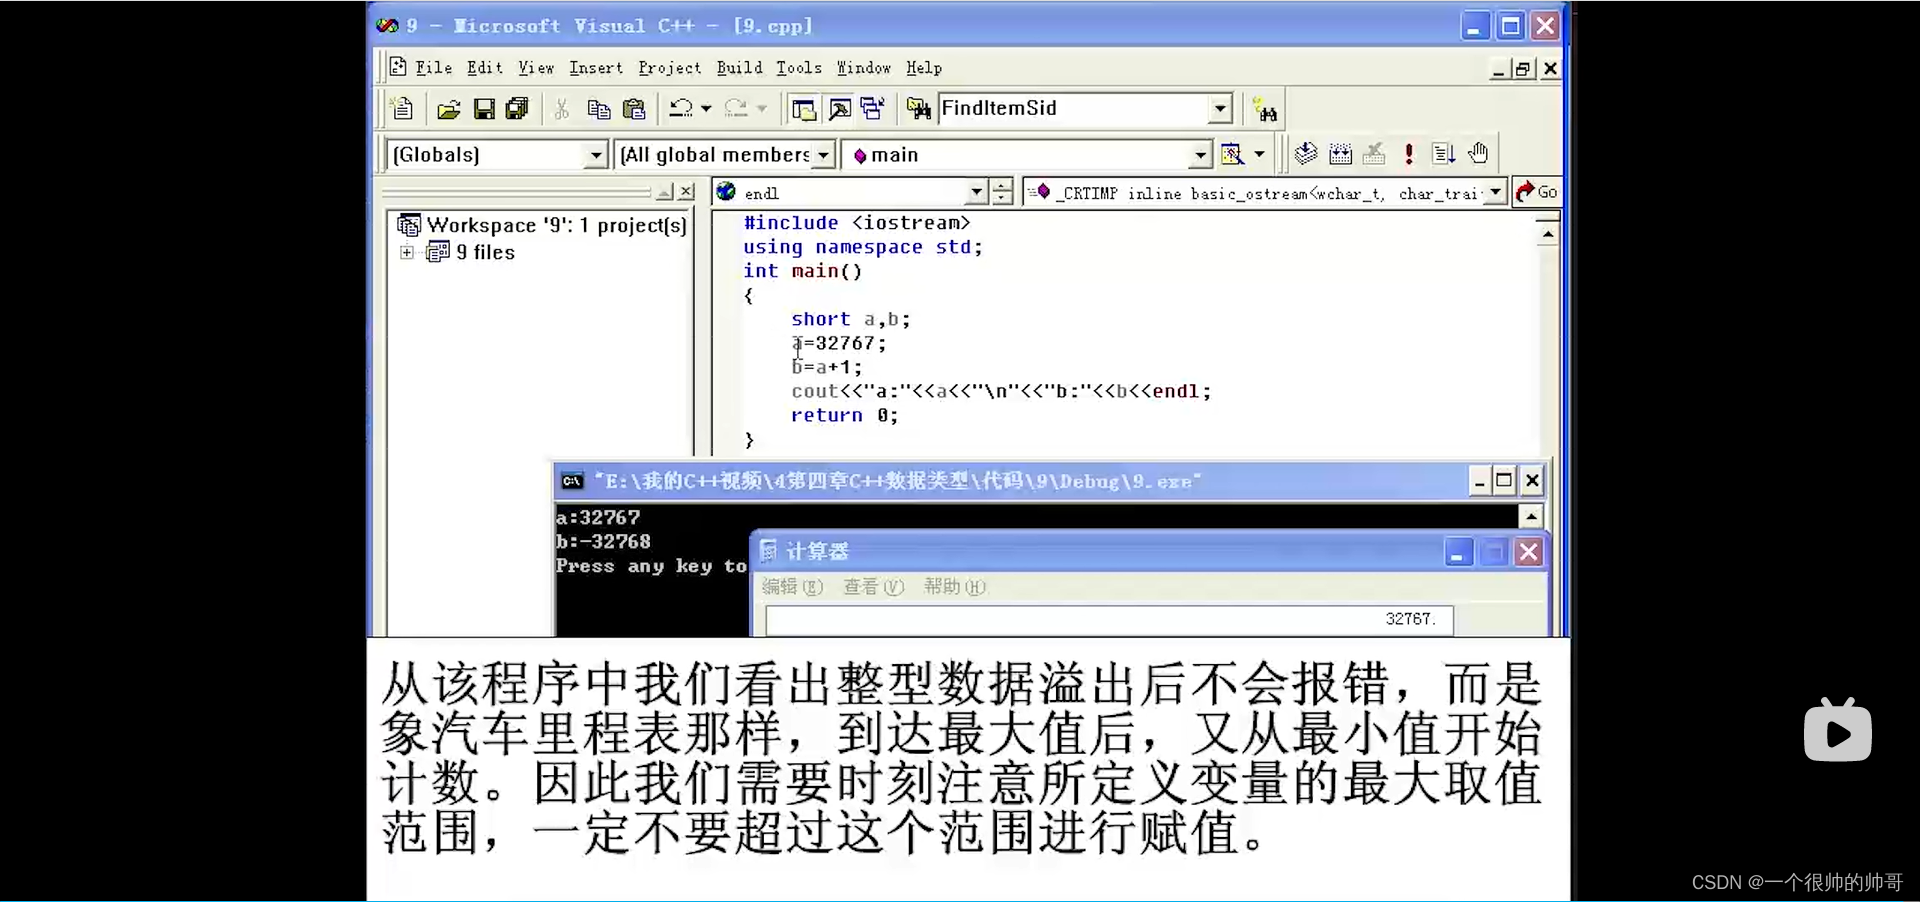Click the stepper beside the endl combo
Image resolution: width=1920 pixels, height=902 pixels.
(x=1001, y=192)
